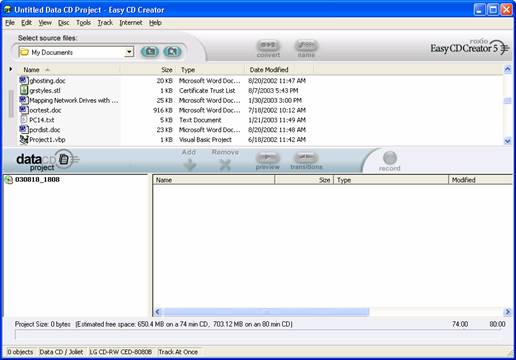Screen dimensions: 516x360
Task: Select the pcrdist.doc file icon
Action: pyautogui.click(x=23, y=129)
